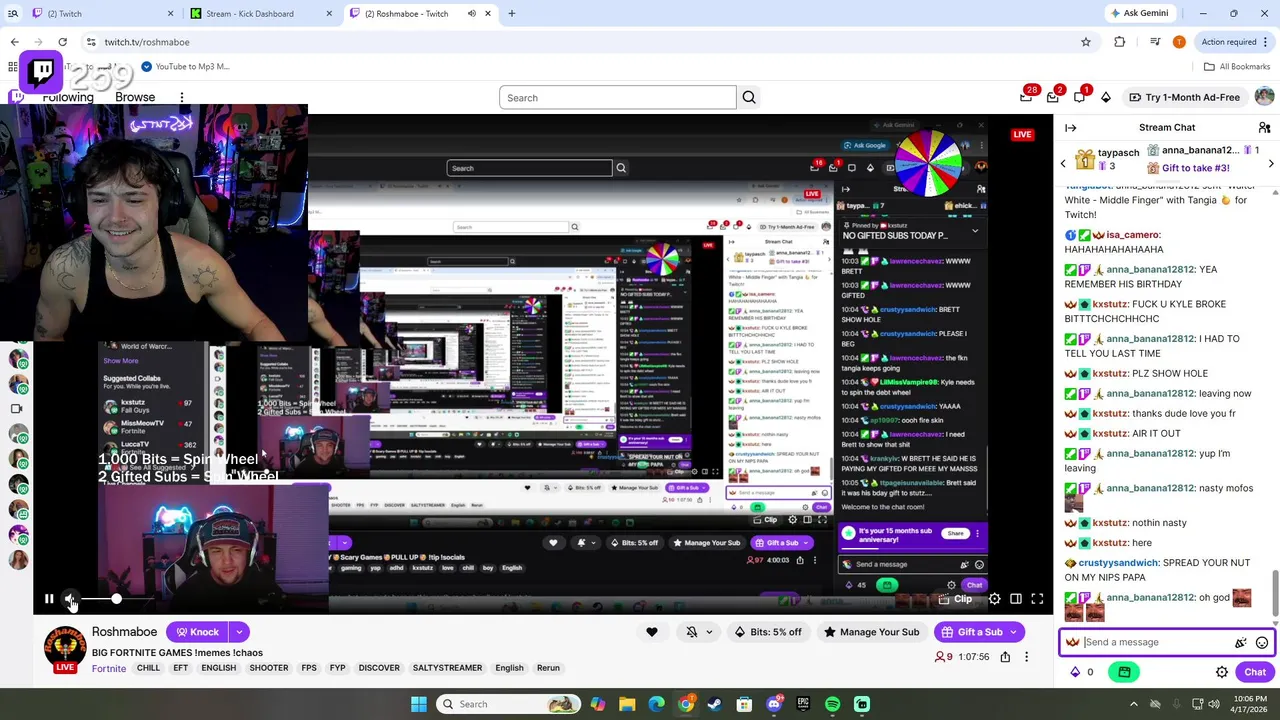
Task: Show previous gift leaderboard entry
Action: point(1063,163)
